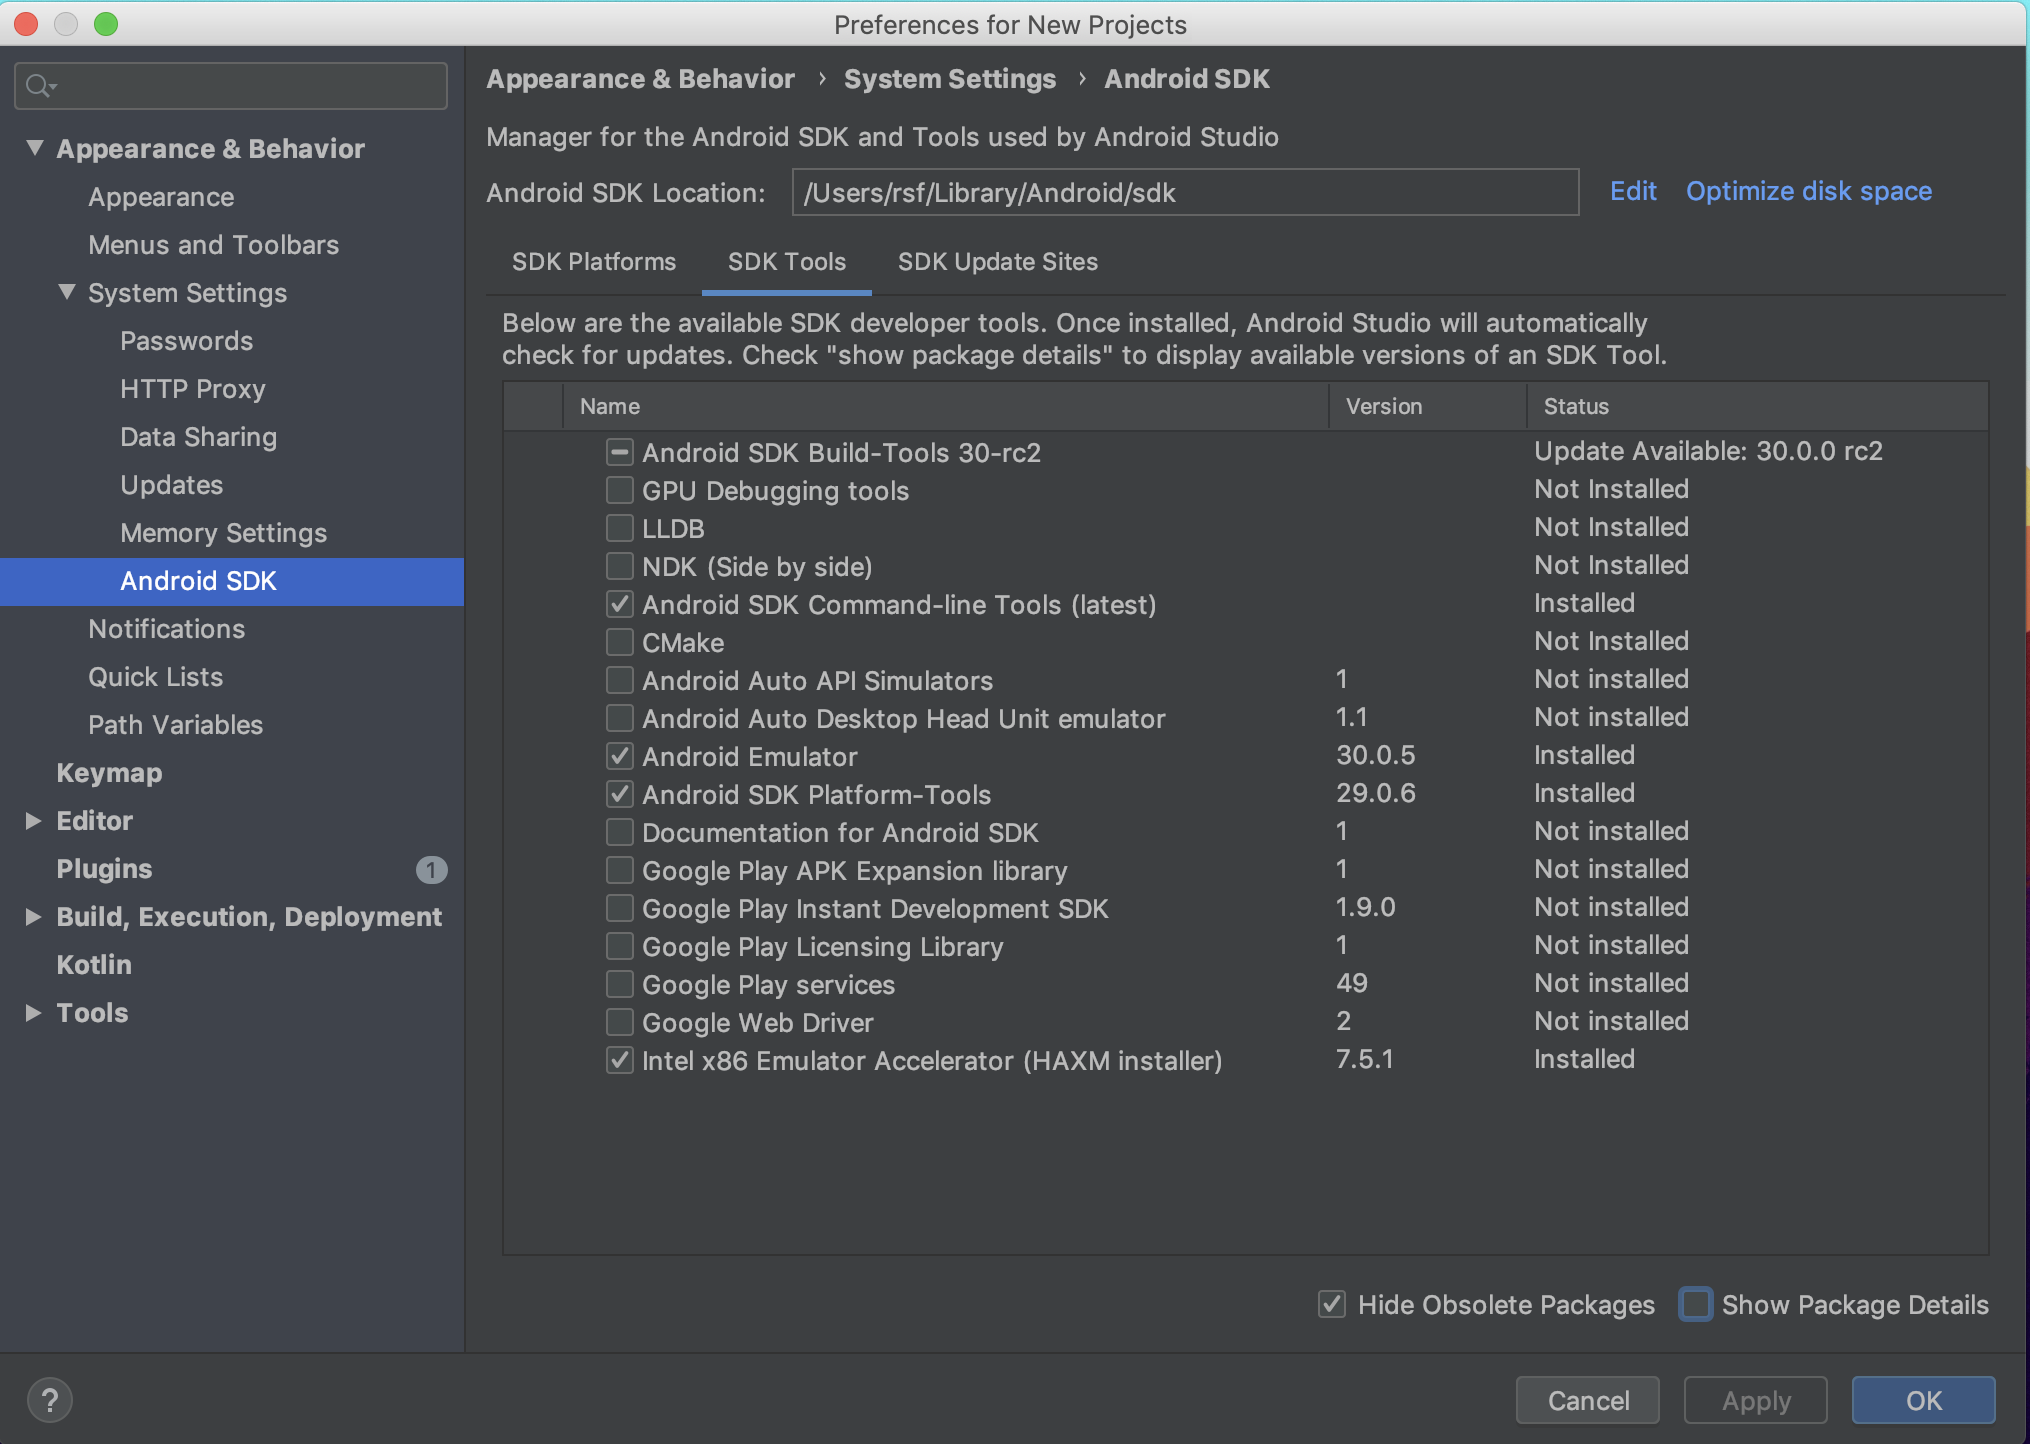Check the CMake checkbox
The height and width of the screenshot is (1444, 2030).
pyautogui.click(x=620, y=642)
